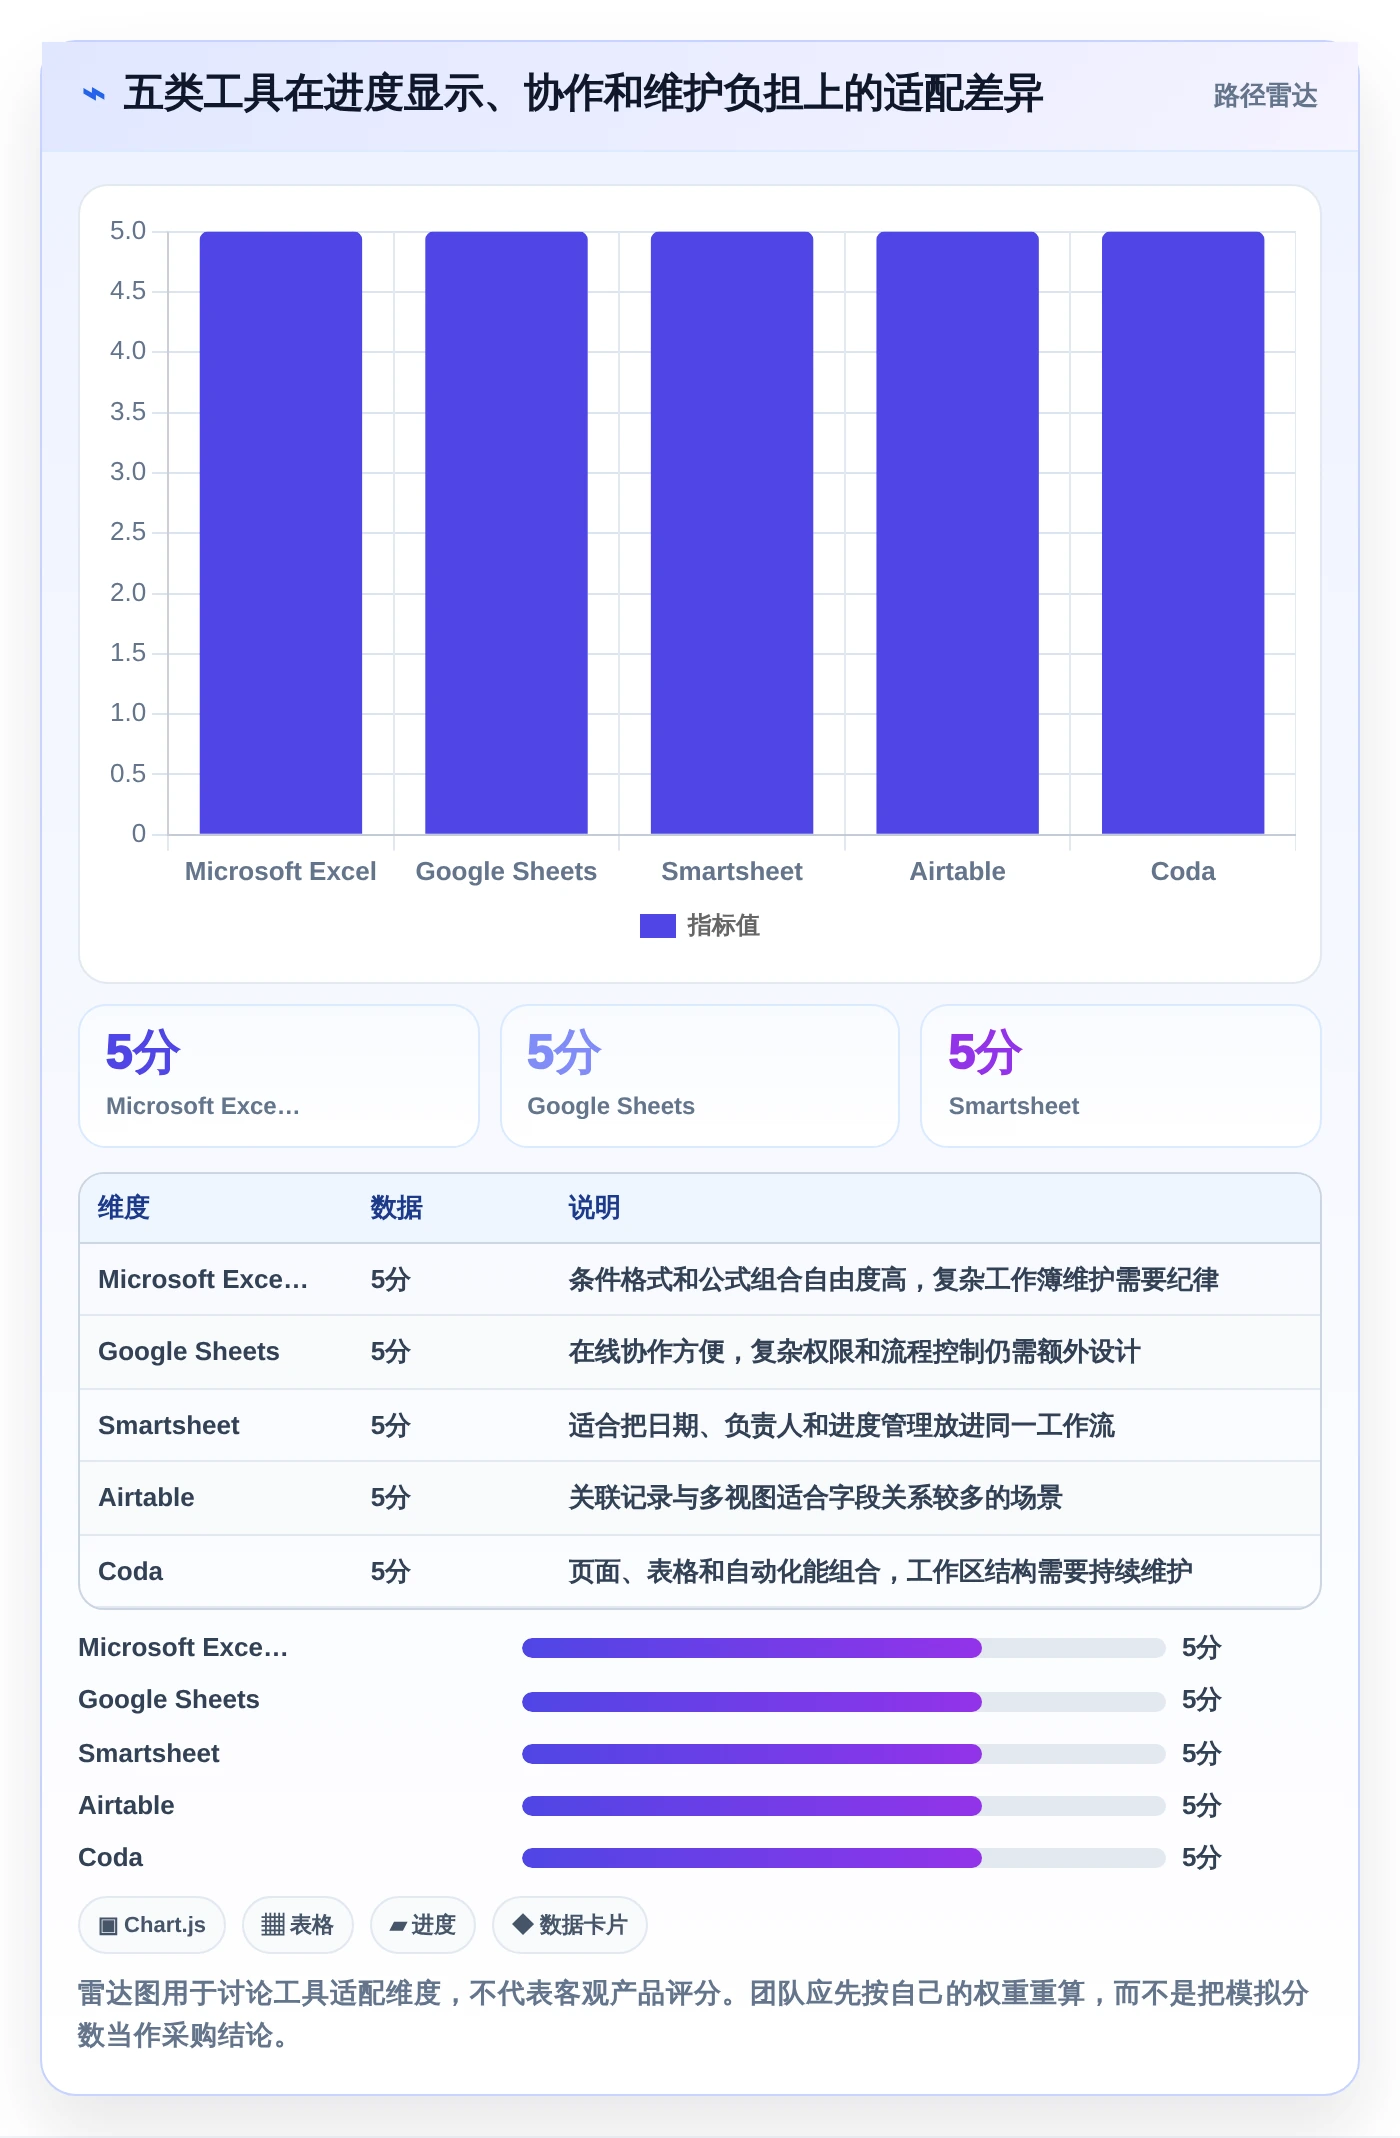Select the Smartsheet table row name
The image size is (1400, 2138).
(169, 1426)
